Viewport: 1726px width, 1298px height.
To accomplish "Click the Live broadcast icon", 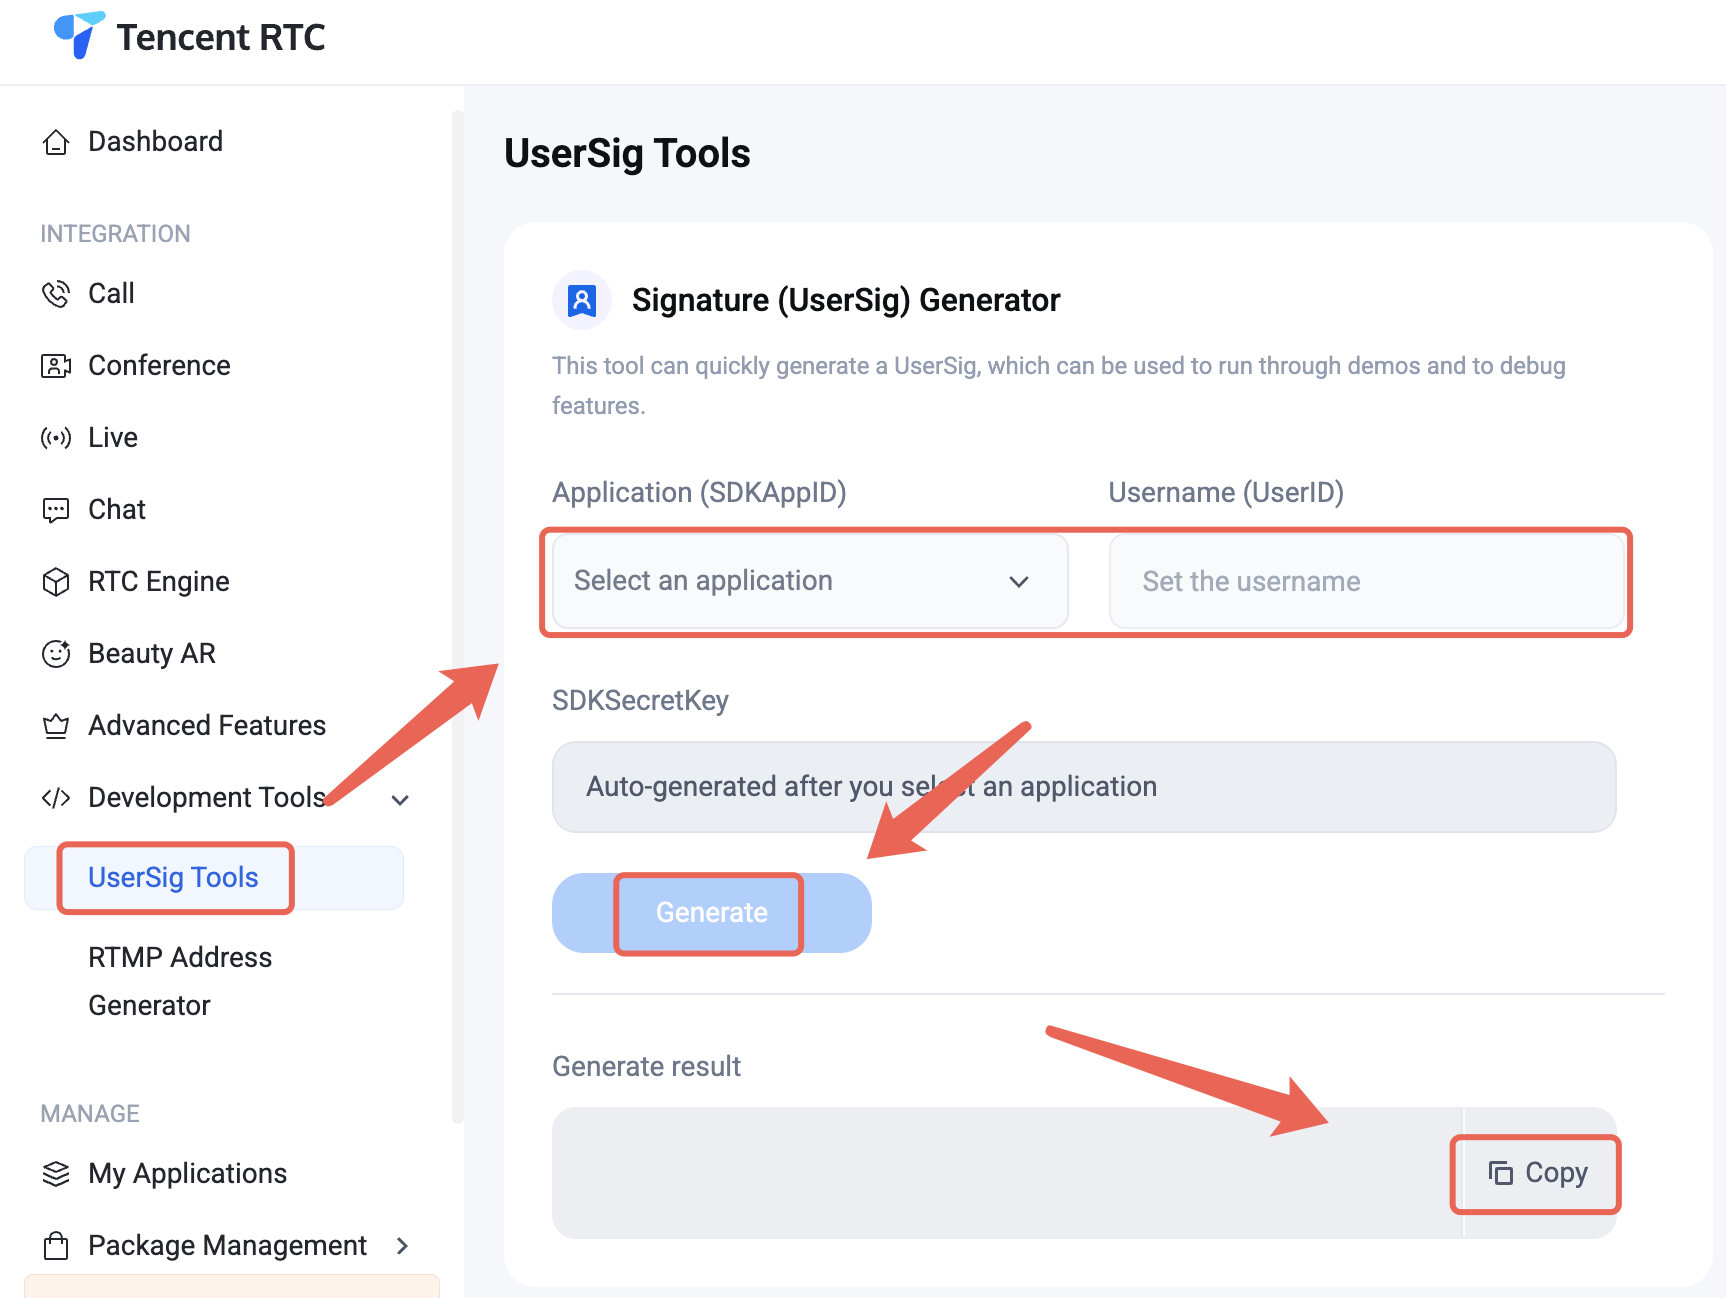I will pos(56,438).
